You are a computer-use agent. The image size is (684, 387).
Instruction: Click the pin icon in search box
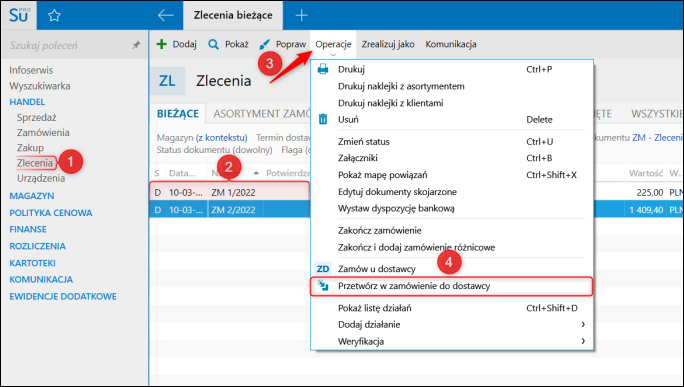pos(137,45)
